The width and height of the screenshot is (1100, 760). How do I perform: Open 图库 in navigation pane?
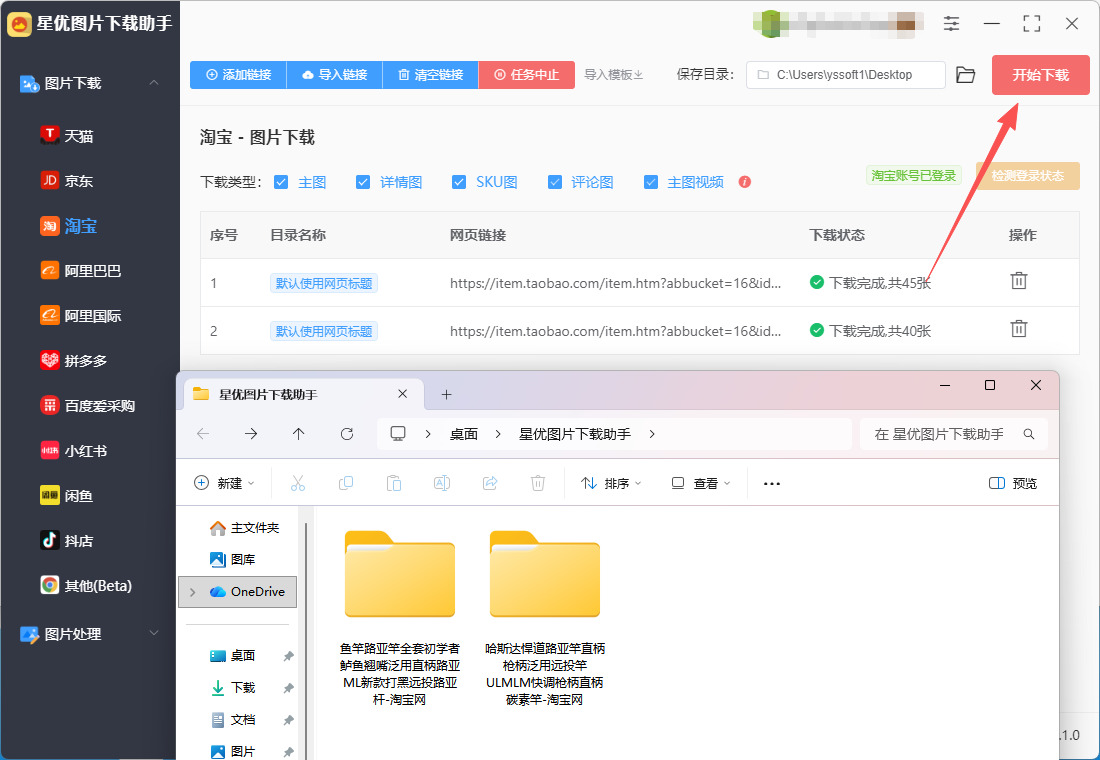tap(233, 559)
